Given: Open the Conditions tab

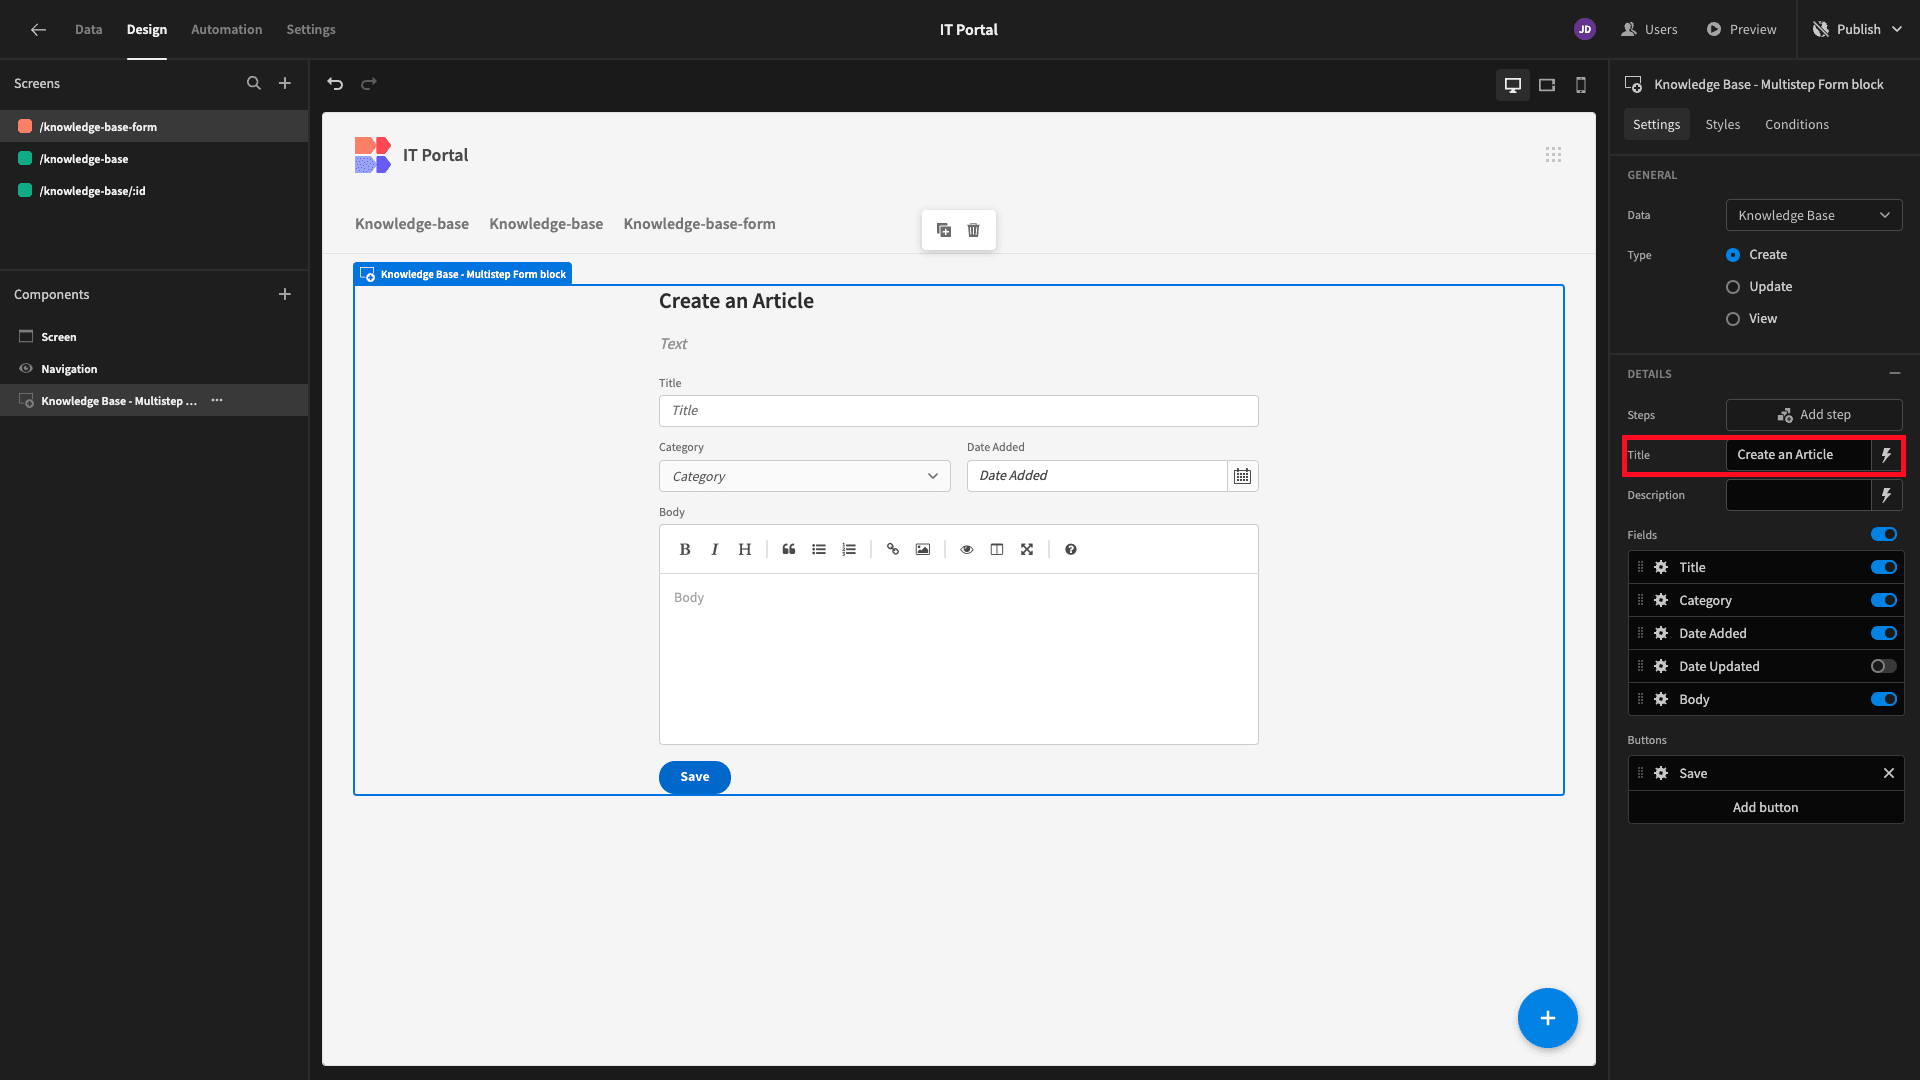Looking at the screenshot, I should click(x=1797, y=125).
